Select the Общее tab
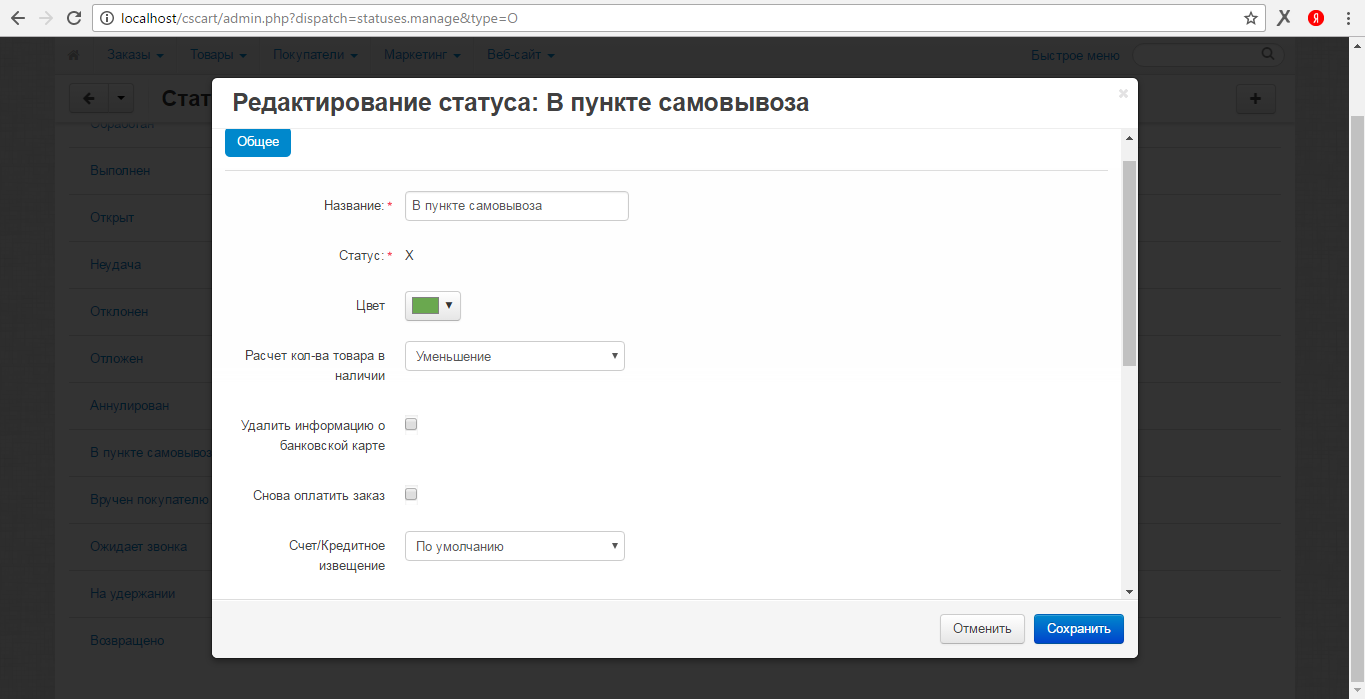The image size is (1365, 699). (258, 142)
